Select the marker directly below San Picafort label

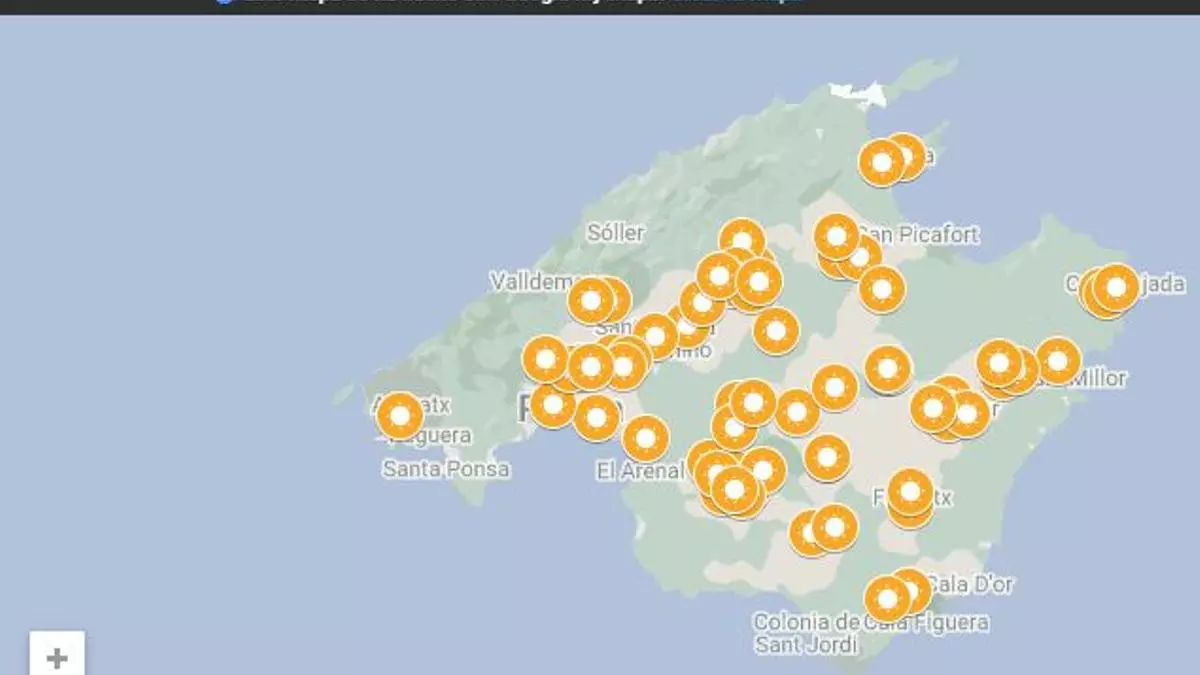pyautogui.click(x=882, y=289)
